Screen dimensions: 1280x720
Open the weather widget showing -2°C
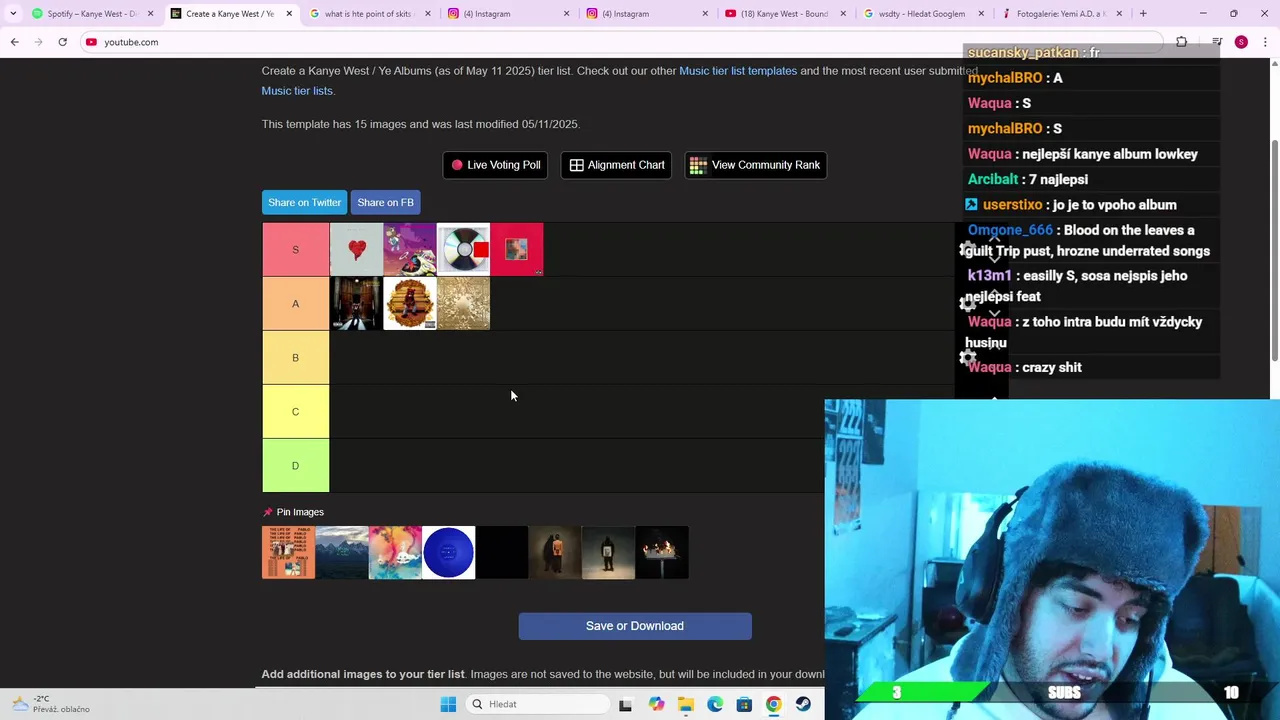(50, 704)
